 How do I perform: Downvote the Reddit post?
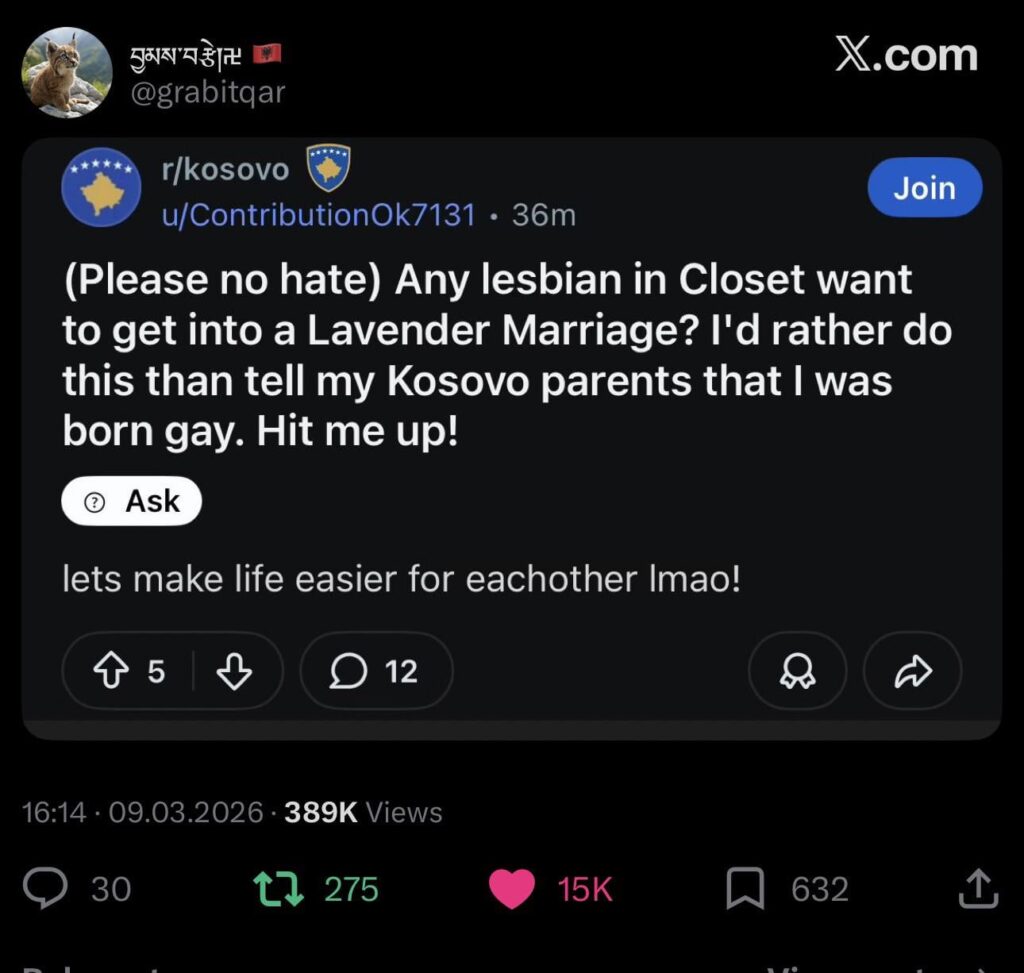[x=234, y=672]
